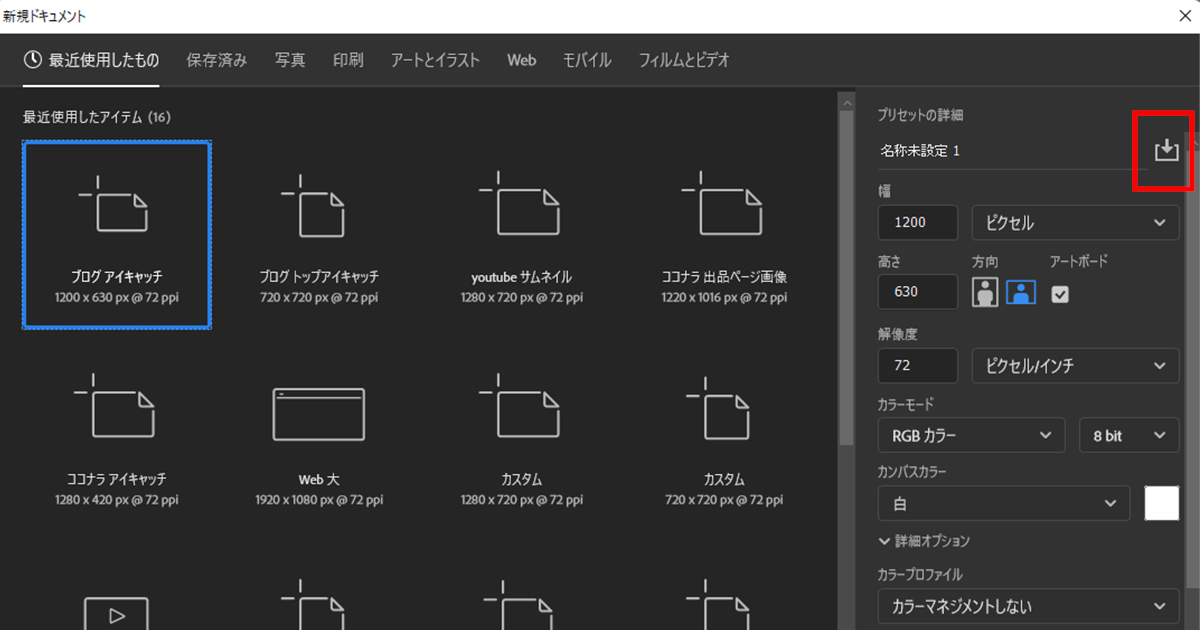The height and width of the screenshot is (630, 1200).
Task: Select the ブログ アイキャッチ preset
Action: 117,235
